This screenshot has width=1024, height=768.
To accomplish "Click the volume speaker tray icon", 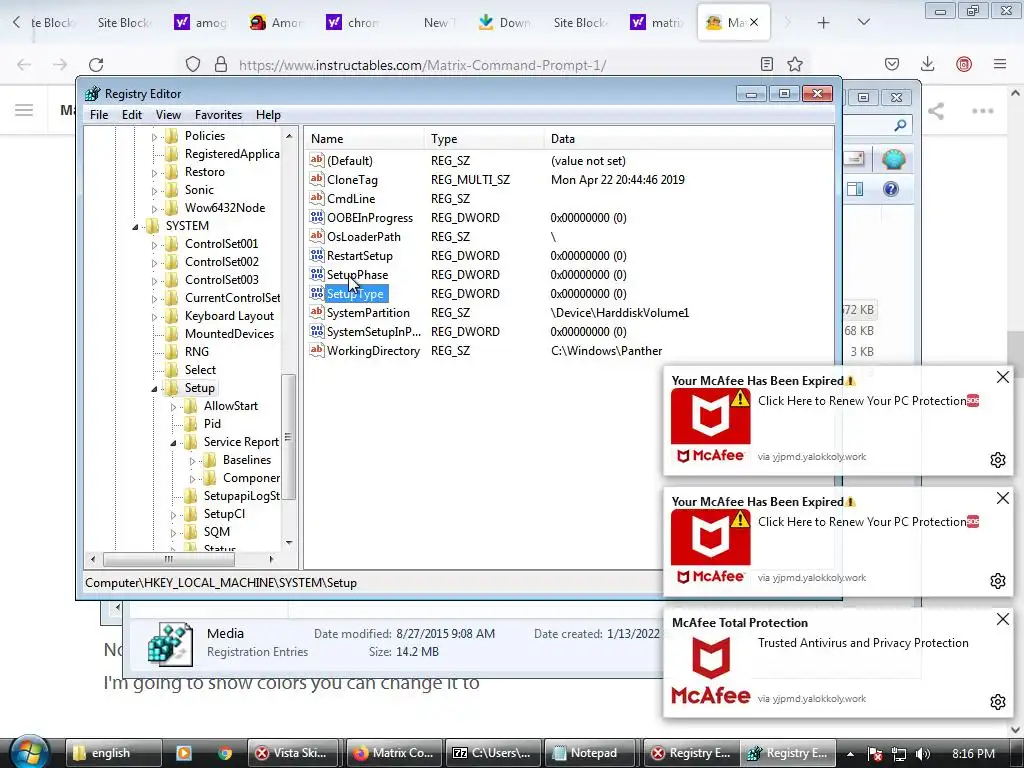I will point(923,754).
